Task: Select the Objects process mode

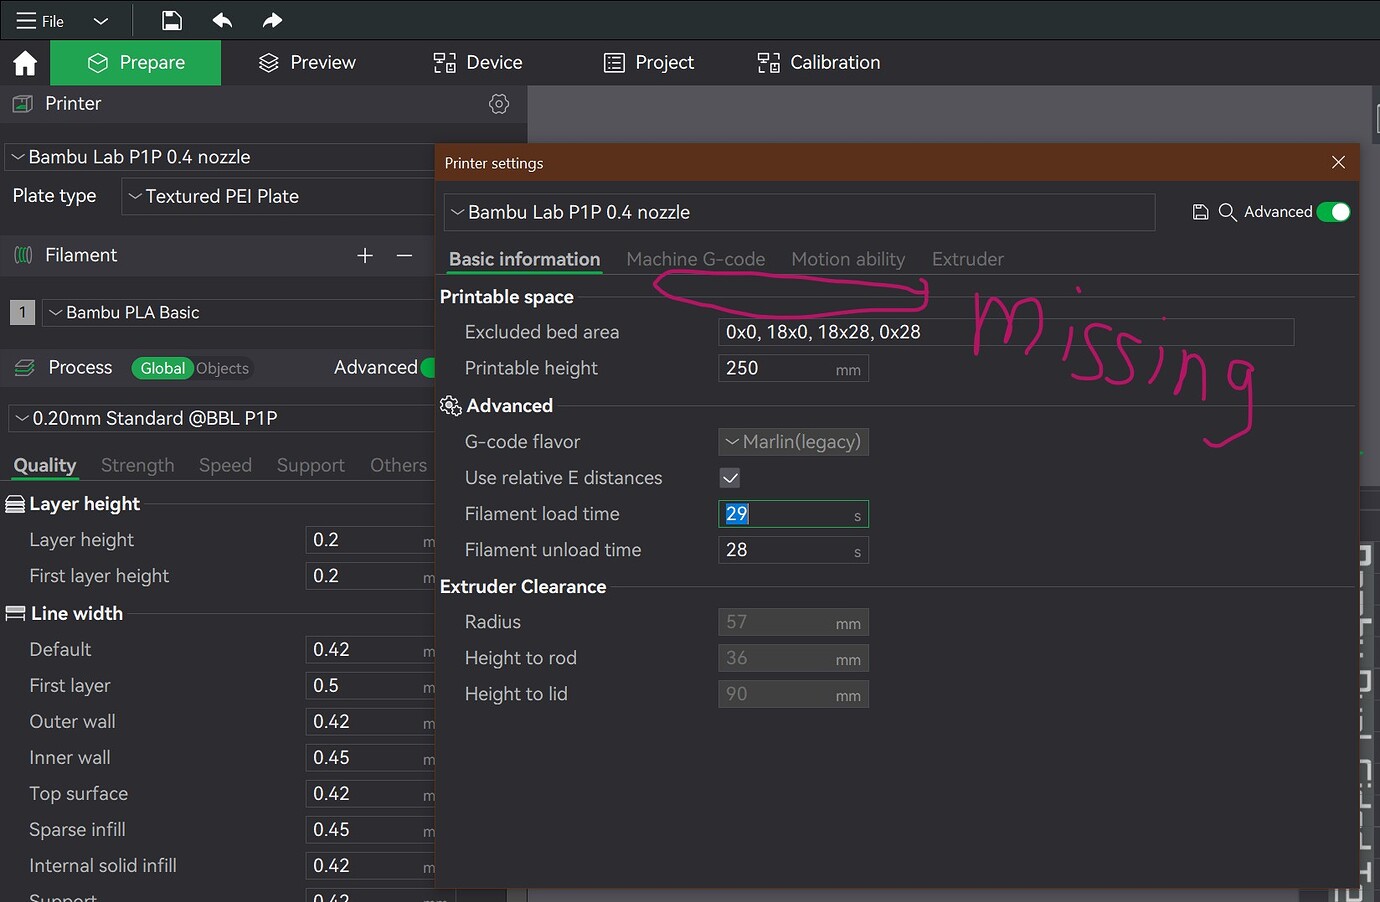Action: pyautogui.click(x=222, y=369)
